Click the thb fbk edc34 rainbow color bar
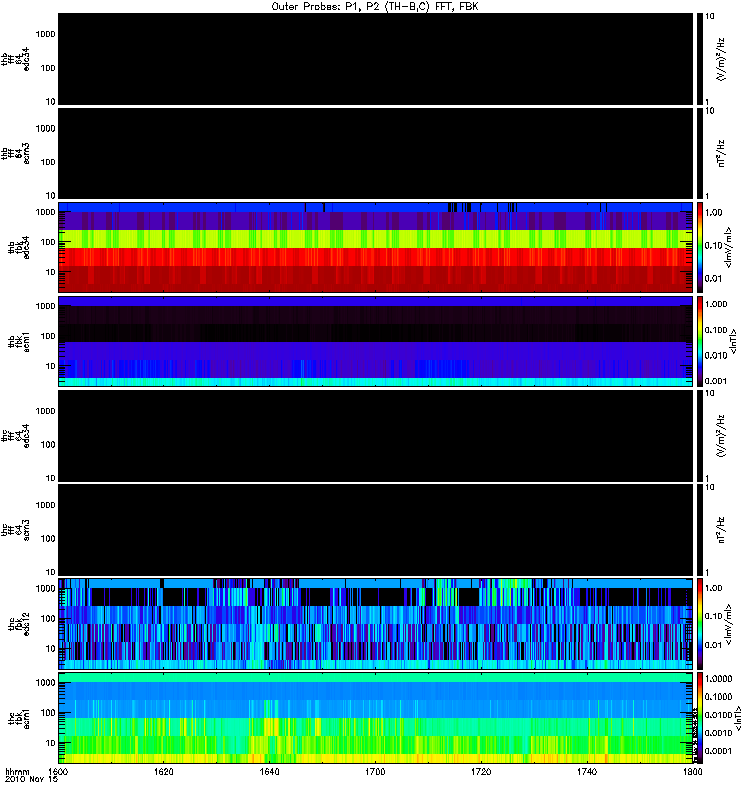 (699, 247)
